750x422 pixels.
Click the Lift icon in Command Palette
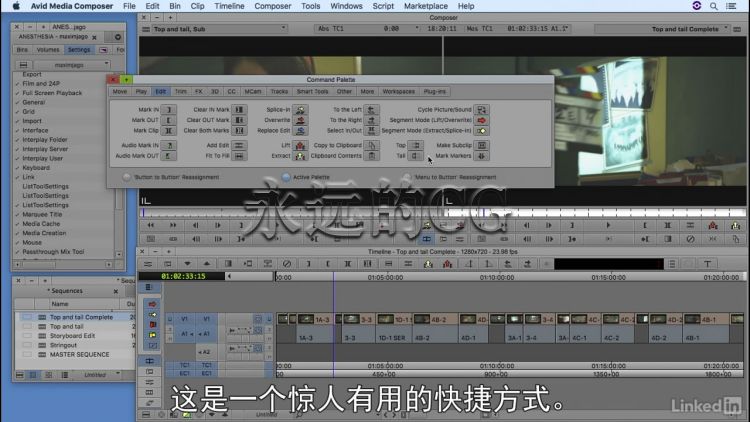[300, 145]
